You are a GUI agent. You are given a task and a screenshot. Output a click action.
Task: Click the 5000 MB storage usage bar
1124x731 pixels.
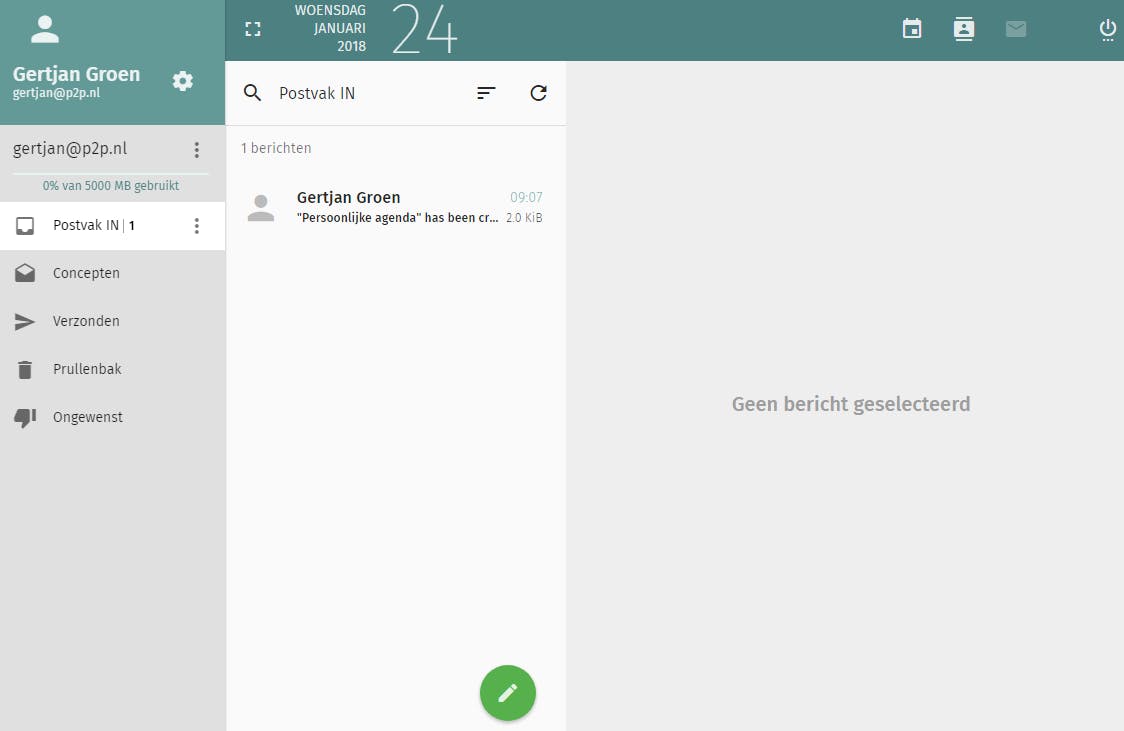coord(110,185)
